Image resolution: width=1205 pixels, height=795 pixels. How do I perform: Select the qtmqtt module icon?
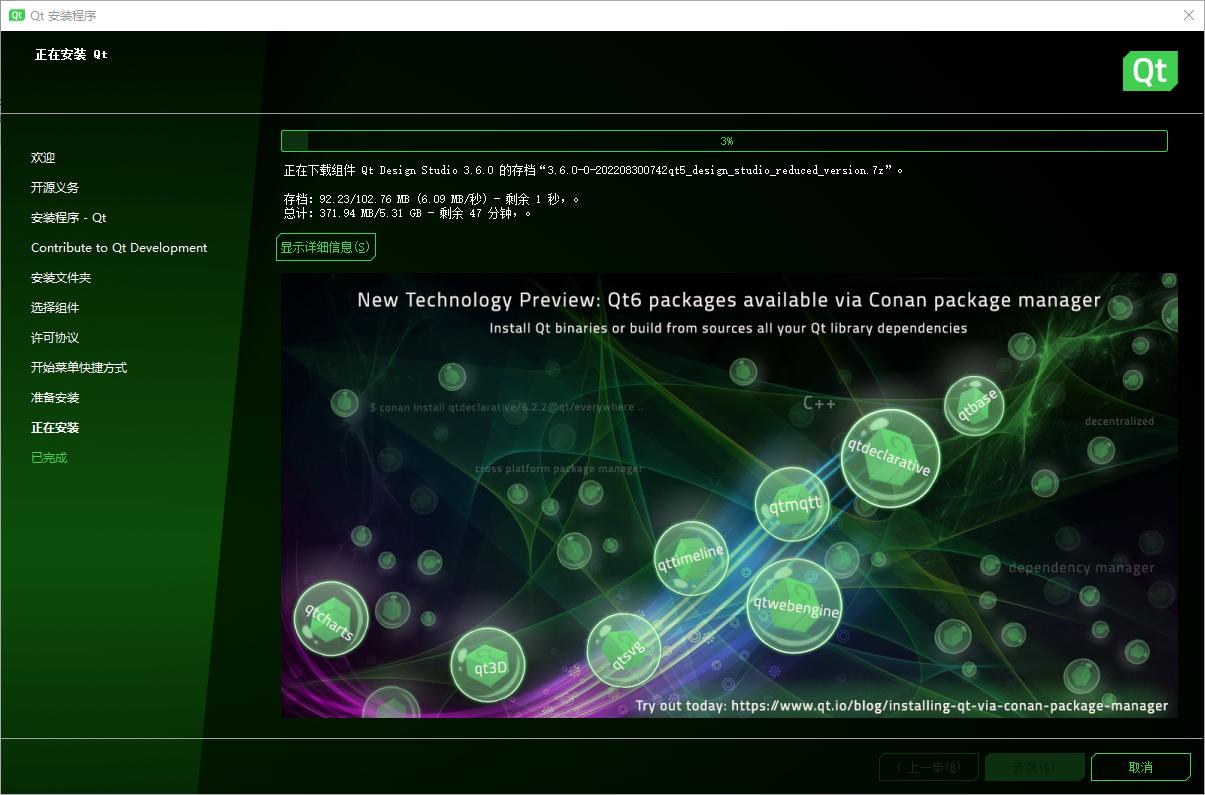(x=791, y=505)
